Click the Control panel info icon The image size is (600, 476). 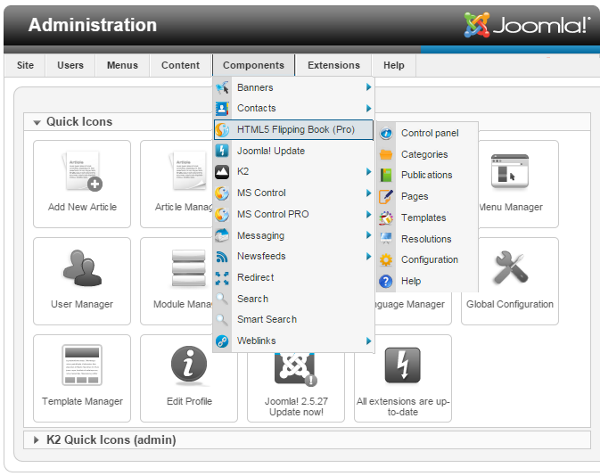point(386,133)
